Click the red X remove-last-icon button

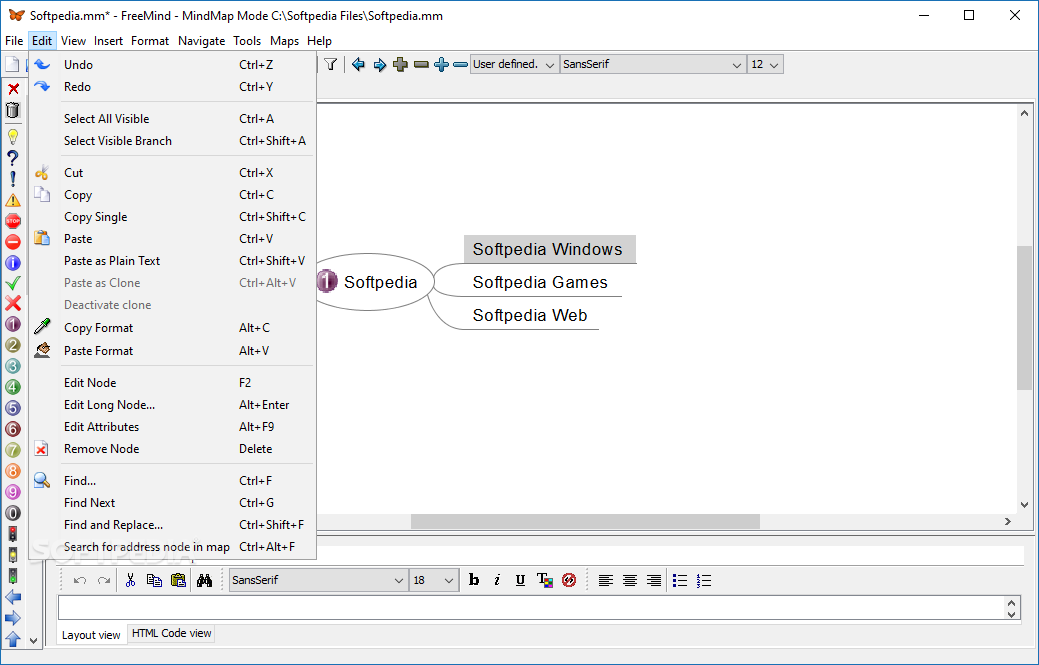pyautogui.click(x=13, y=89)
